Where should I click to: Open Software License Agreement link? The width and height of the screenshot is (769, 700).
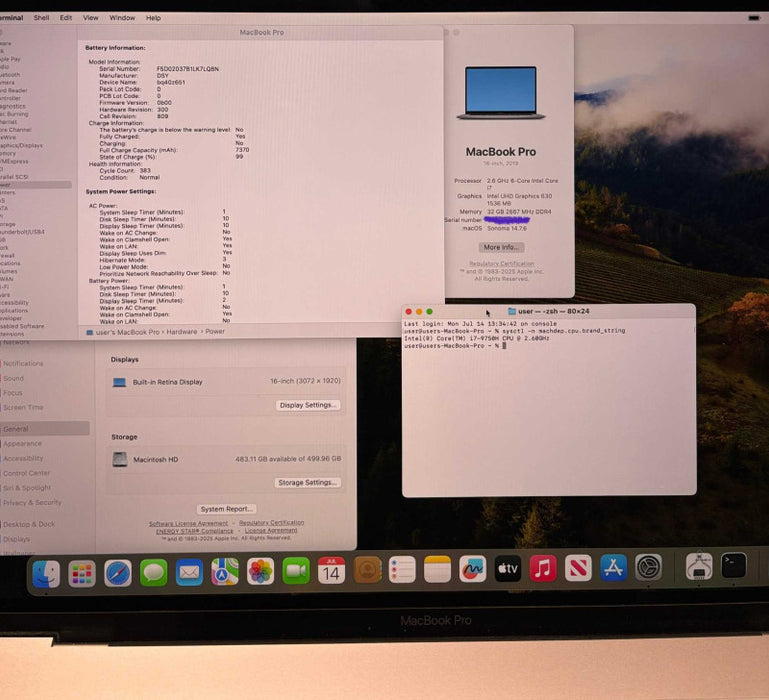[x=188, y=523]
